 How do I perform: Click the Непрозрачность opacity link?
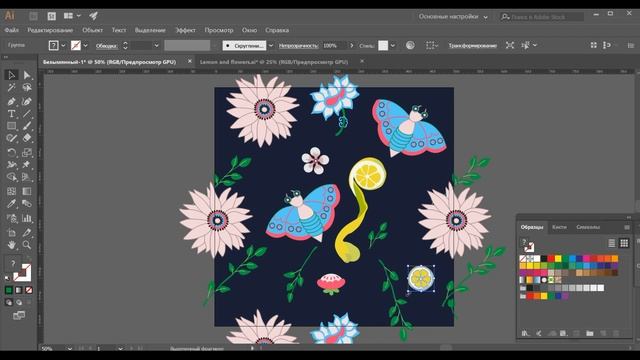(298, 46)
